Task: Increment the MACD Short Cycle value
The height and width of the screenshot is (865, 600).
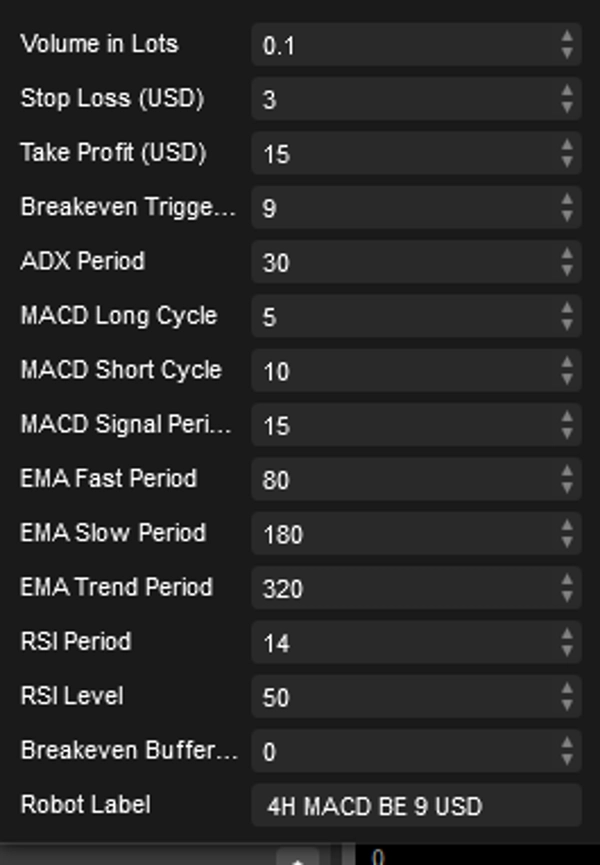Action: tap(565, 362)
